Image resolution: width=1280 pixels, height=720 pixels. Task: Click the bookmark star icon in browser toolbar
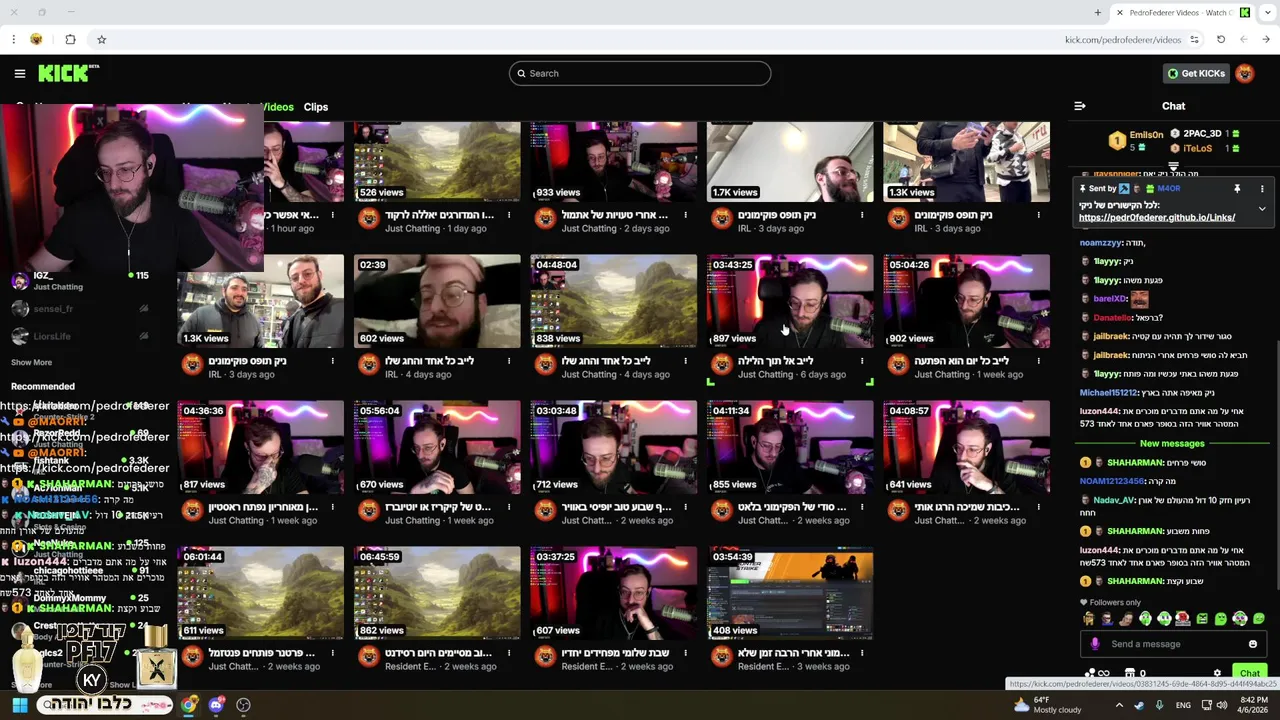pyautogui.click(x=101, y=39)
